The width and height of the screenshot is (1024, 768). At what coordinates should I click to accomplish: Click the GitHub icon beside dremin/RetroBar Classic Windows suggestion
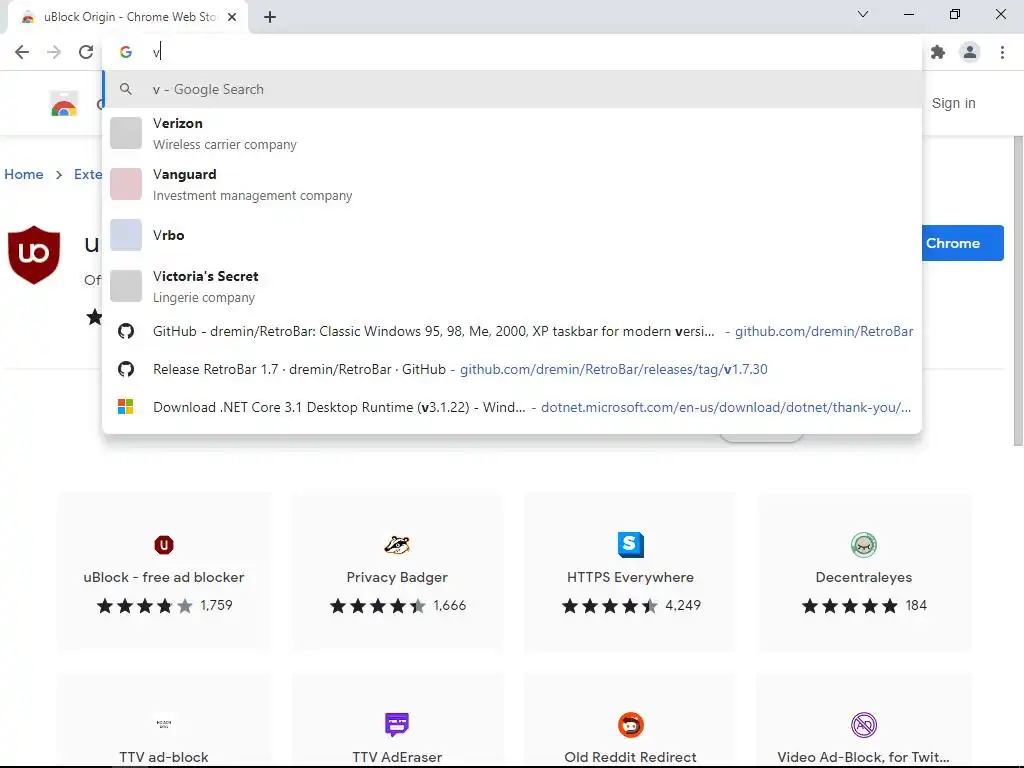tap(125, 331)
